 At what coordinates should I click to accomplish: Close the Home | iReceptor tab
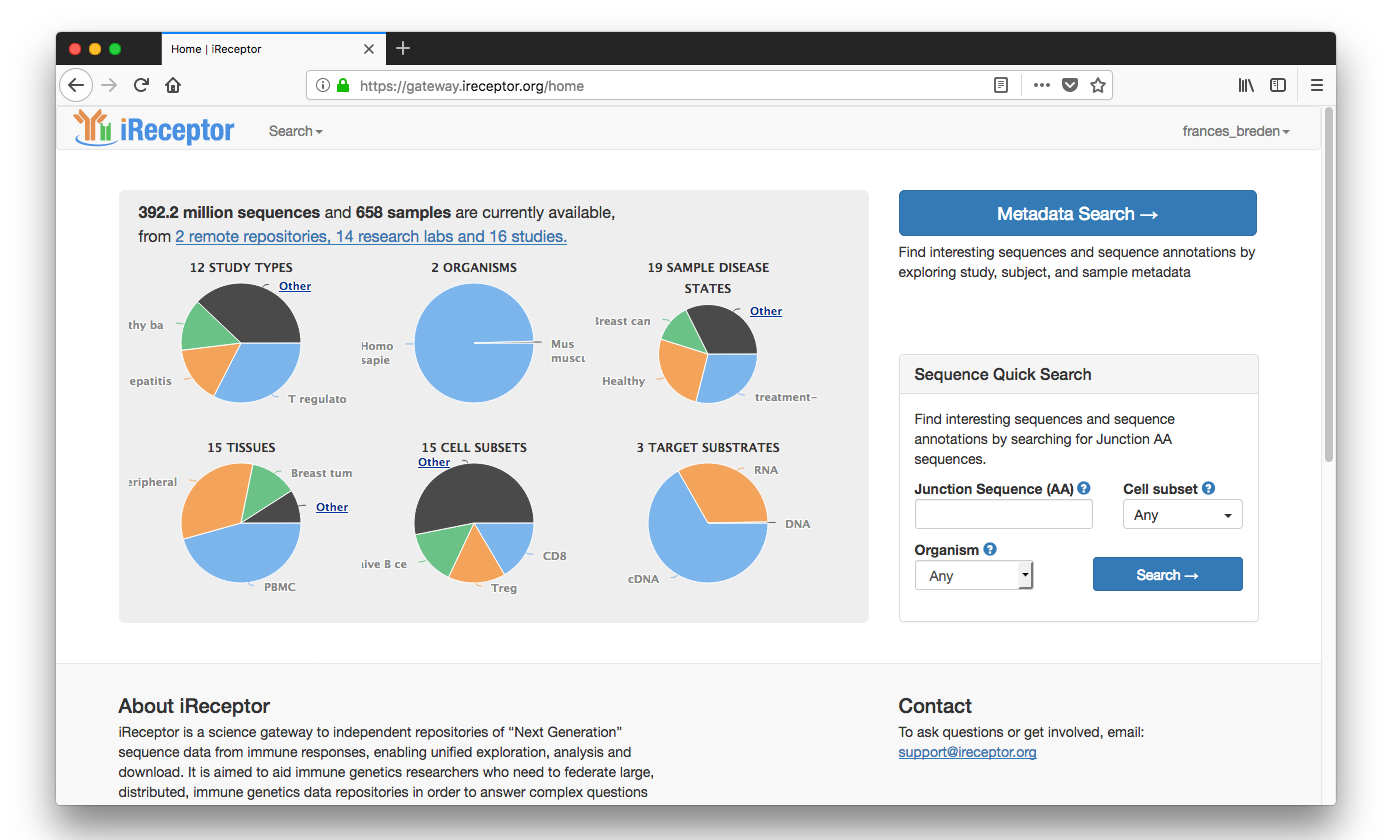click(369, 49)
